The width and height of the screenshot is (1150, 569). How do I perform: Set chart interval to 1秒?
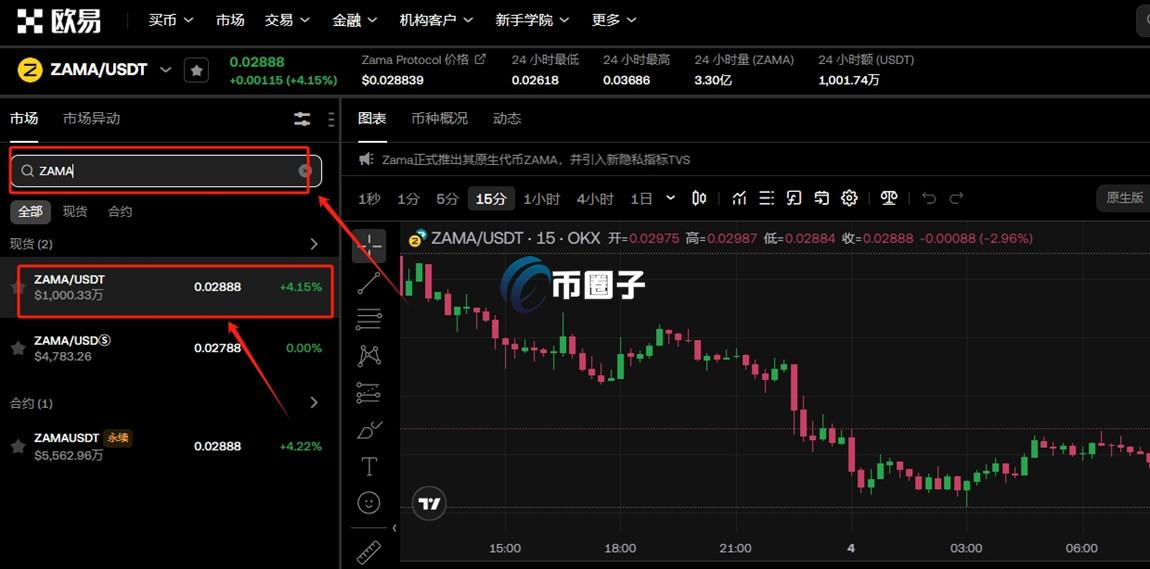[x=369, y=199]
